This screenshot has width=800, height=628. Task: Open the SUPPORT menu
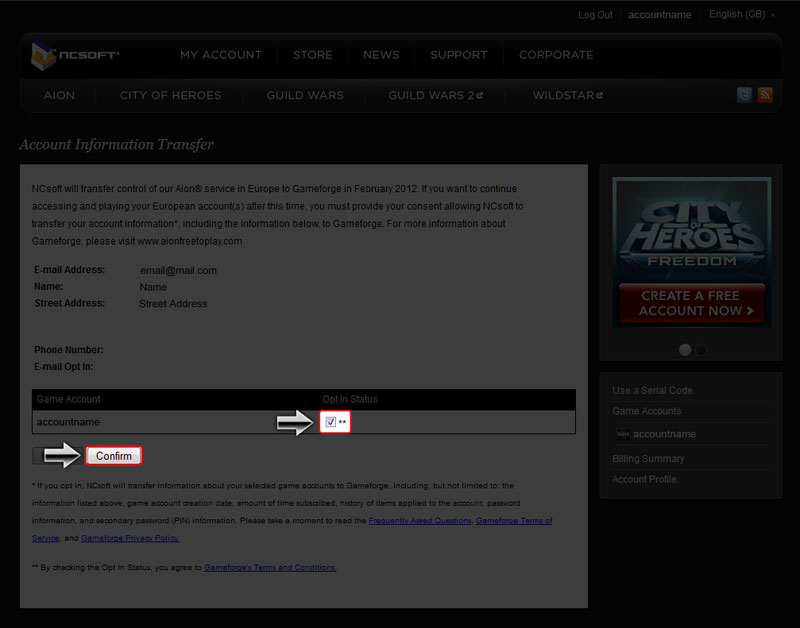coord(459,55)
